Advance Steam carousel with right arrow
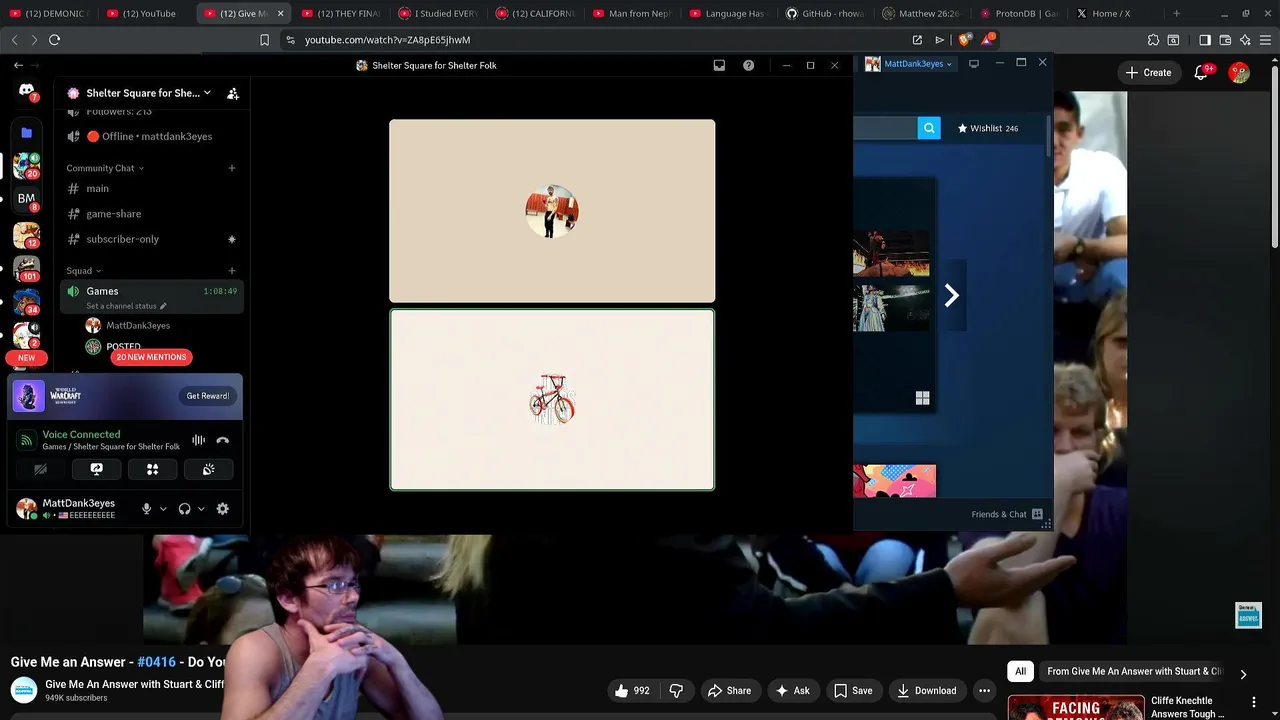Screen dimensions: 1280x720 coord(952,295)
